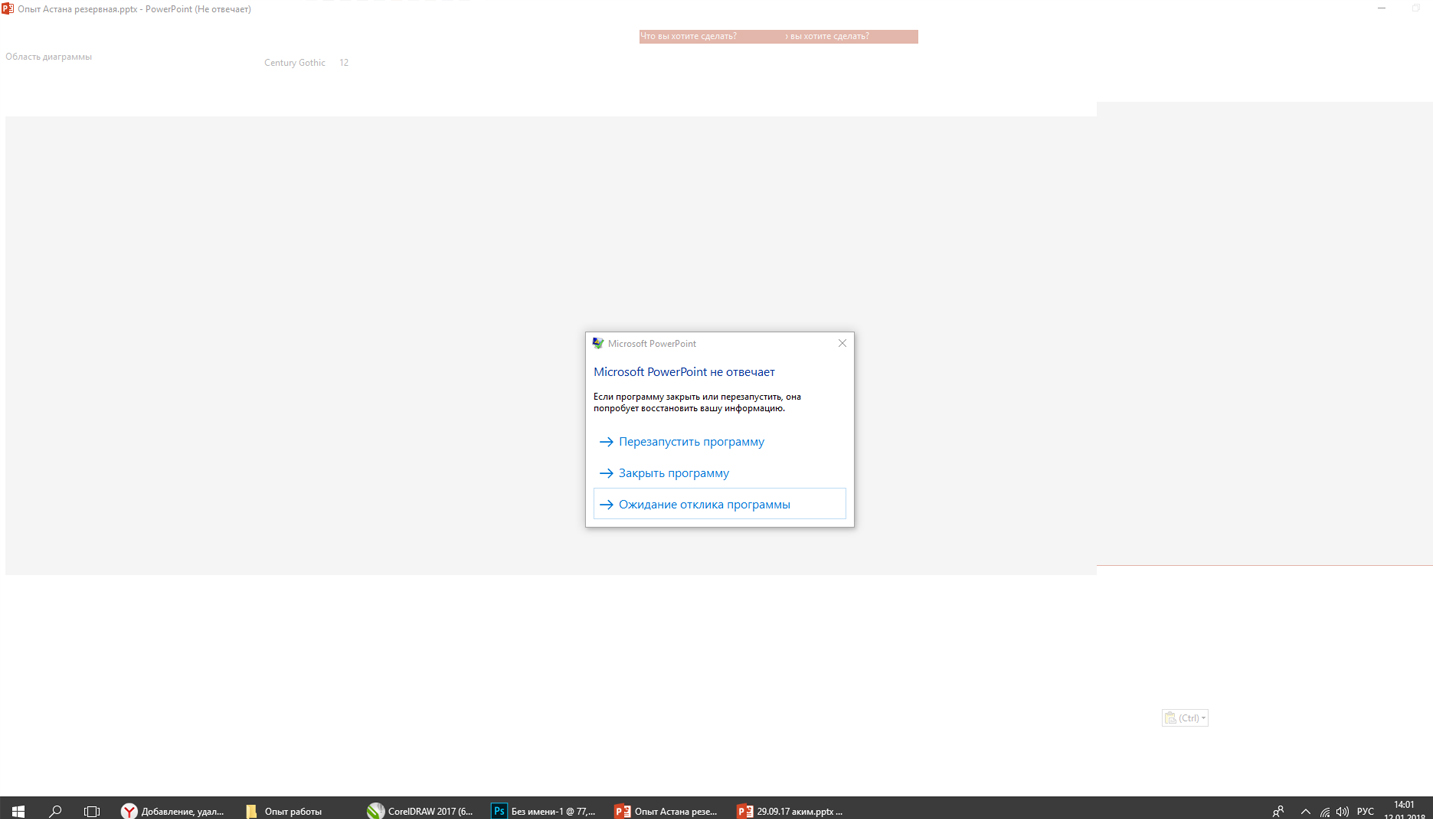
Task: Switch to Photoshop 'Без имени-1' window
Action: click(x=544, y=811)
